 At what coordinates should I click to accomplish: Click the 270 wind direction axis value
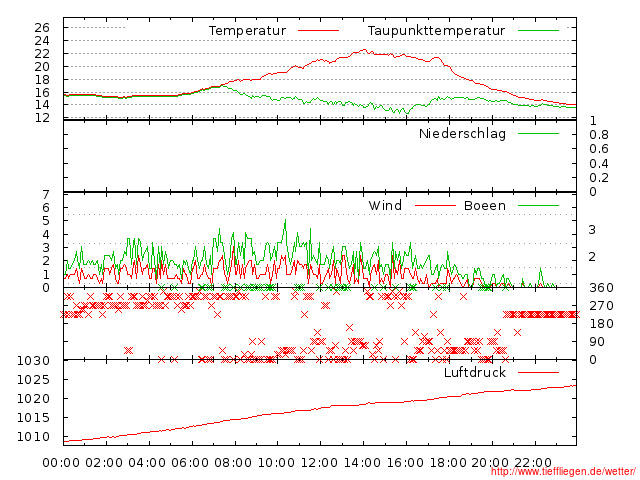(x=601, y=306)
